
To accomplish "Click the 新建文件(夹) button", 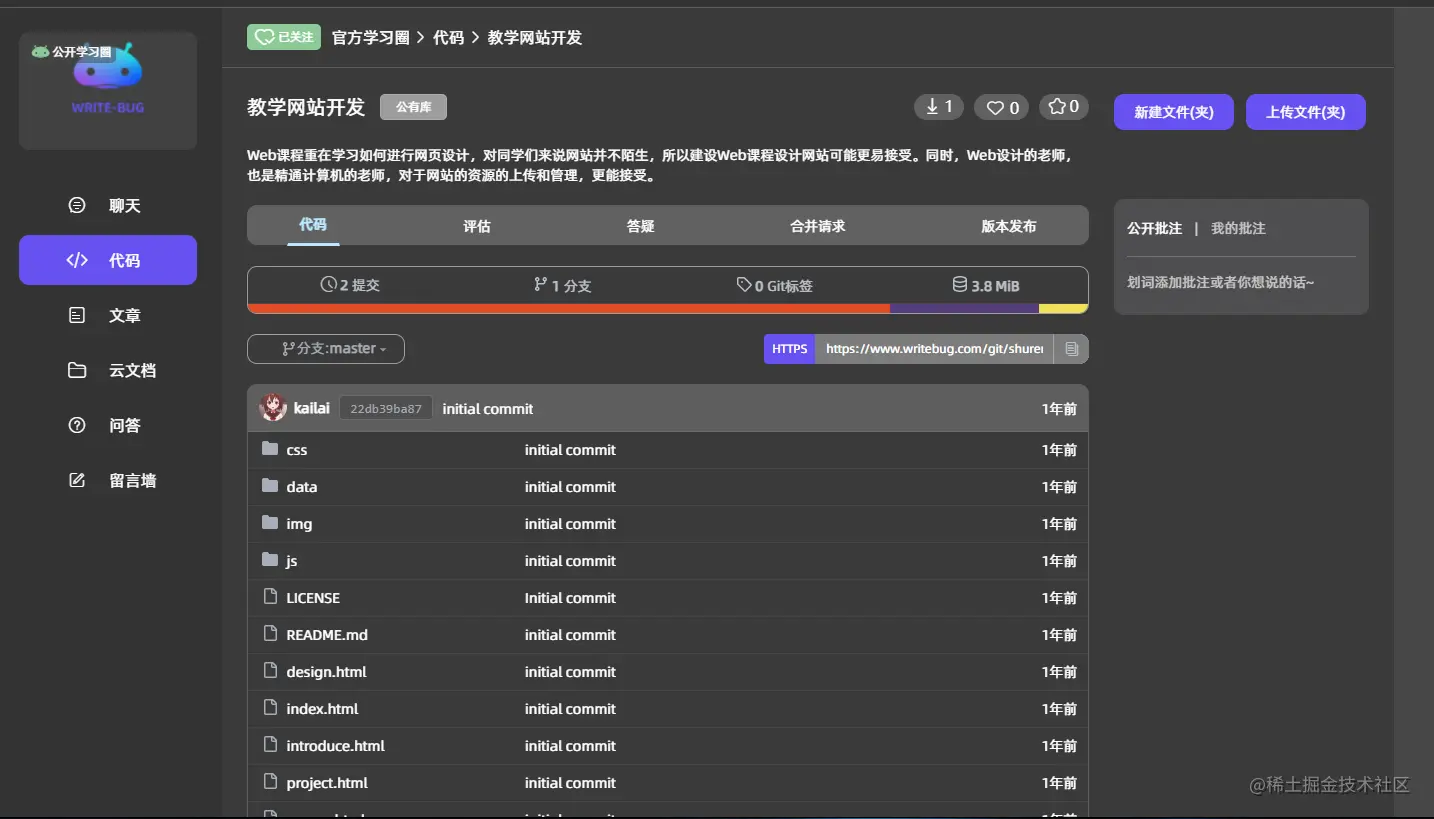I will click(1174, 112).
